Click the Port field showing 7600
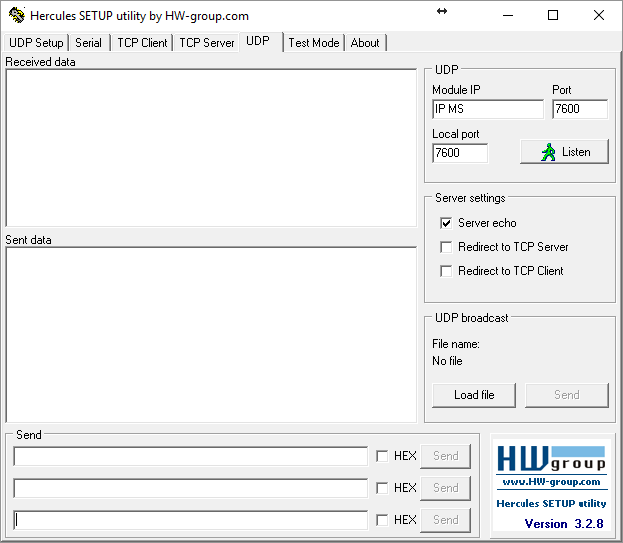623x543 pixels. pos(580,109)
